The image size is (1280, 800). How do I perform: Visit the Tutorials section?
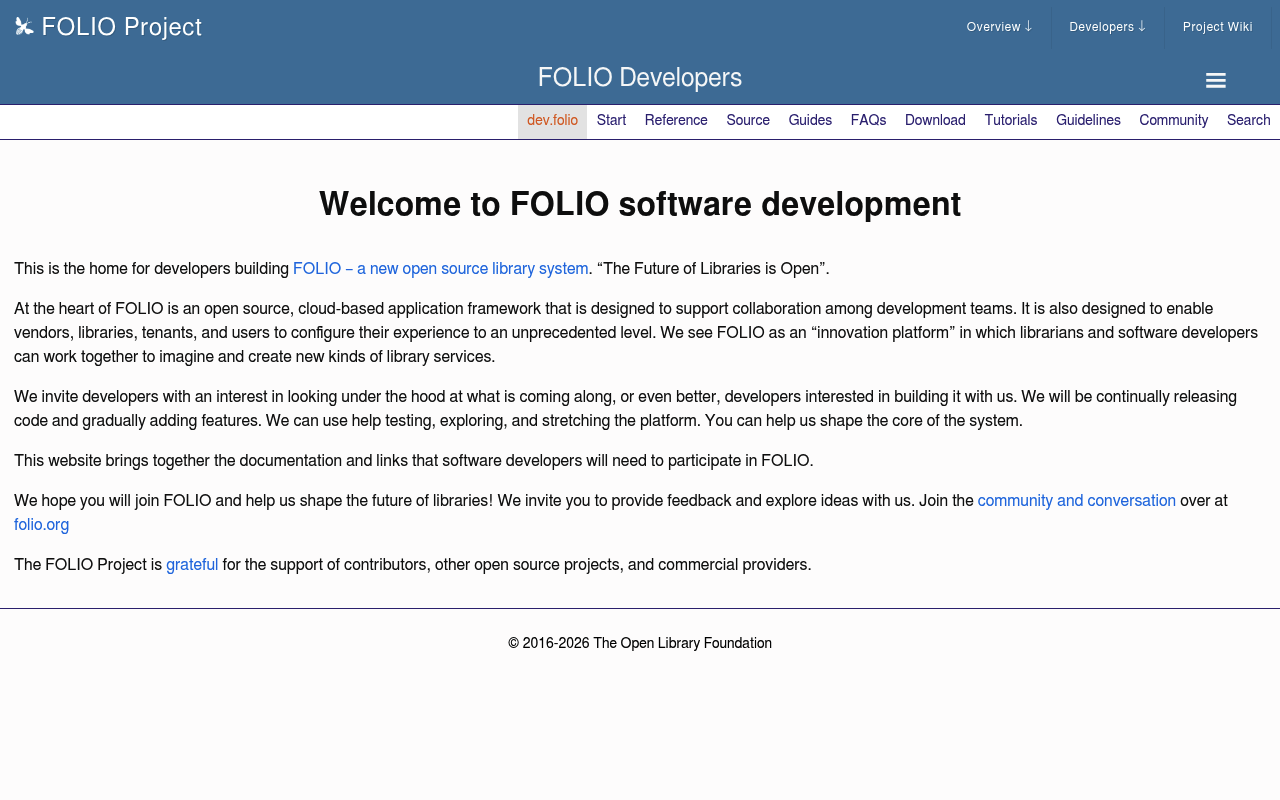1011,121
